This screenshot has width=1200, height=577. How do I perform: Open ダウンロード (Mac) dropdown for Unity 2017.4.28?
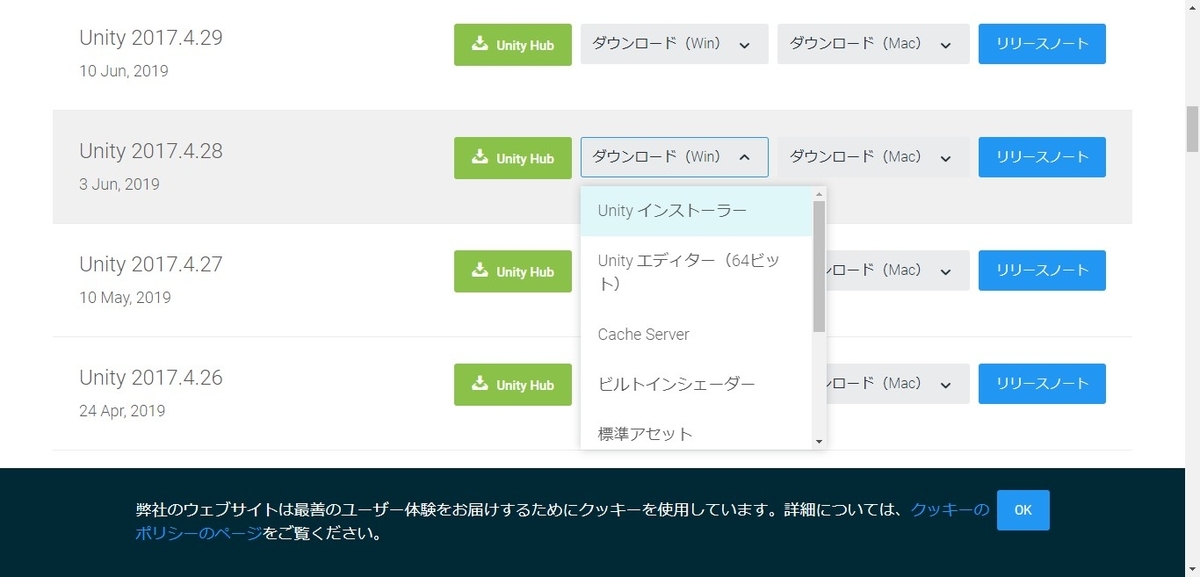[873, 157]
